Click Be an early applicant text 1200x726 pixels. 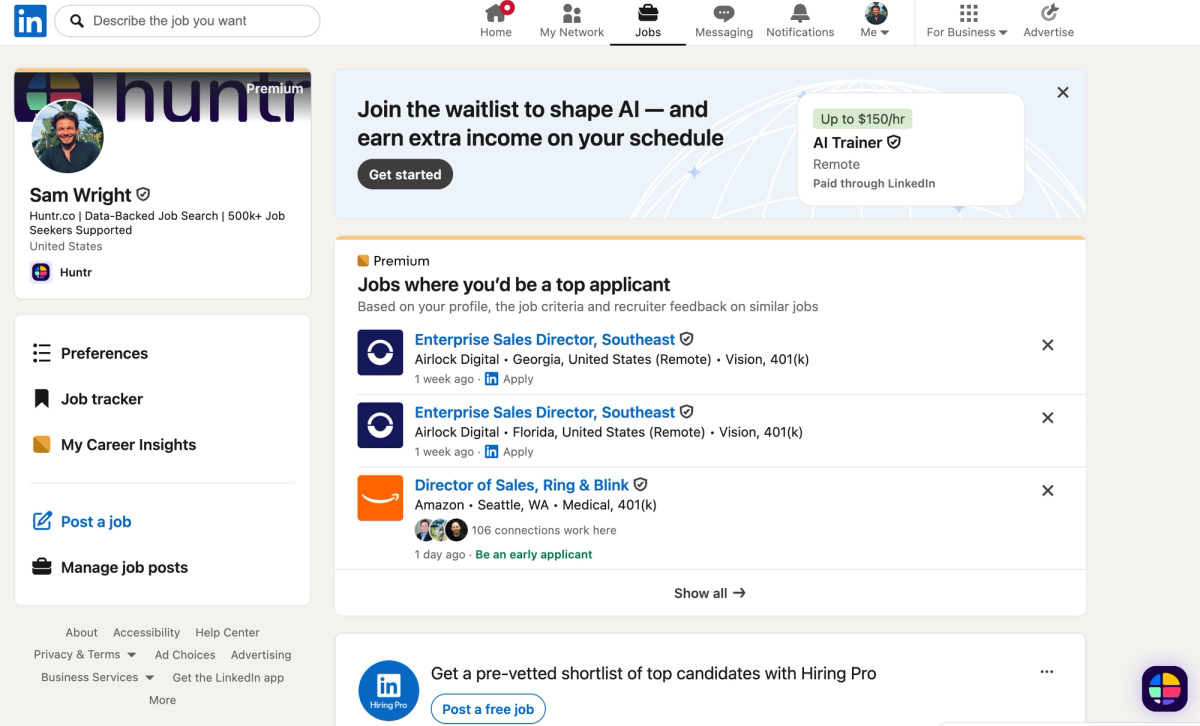[534, 554]
